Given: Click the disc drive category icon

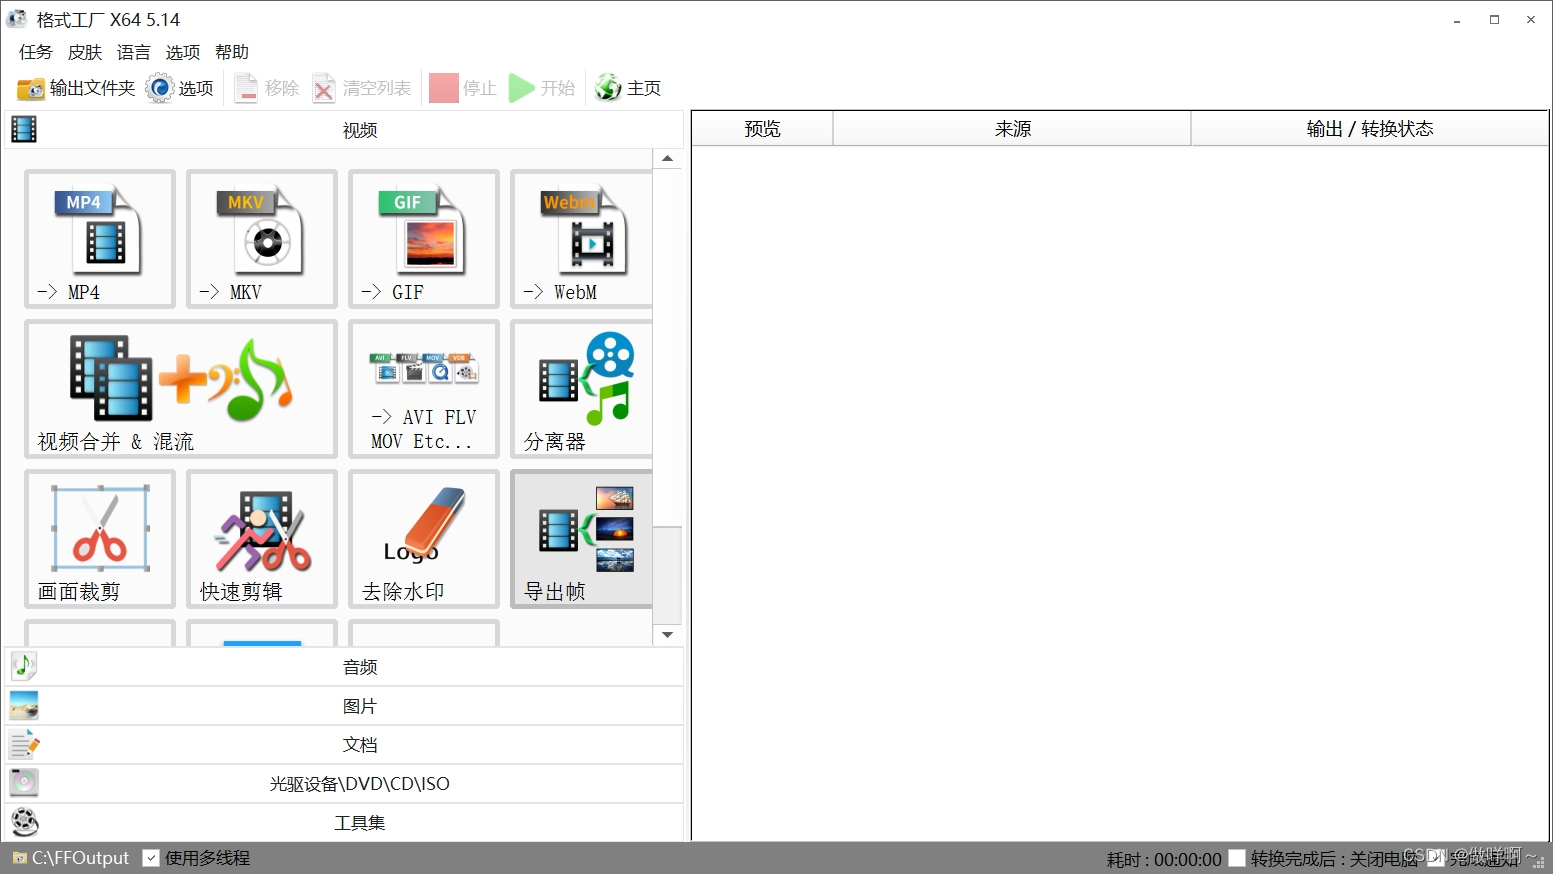Looking at the screenshot, I should (x=24, y=783).
